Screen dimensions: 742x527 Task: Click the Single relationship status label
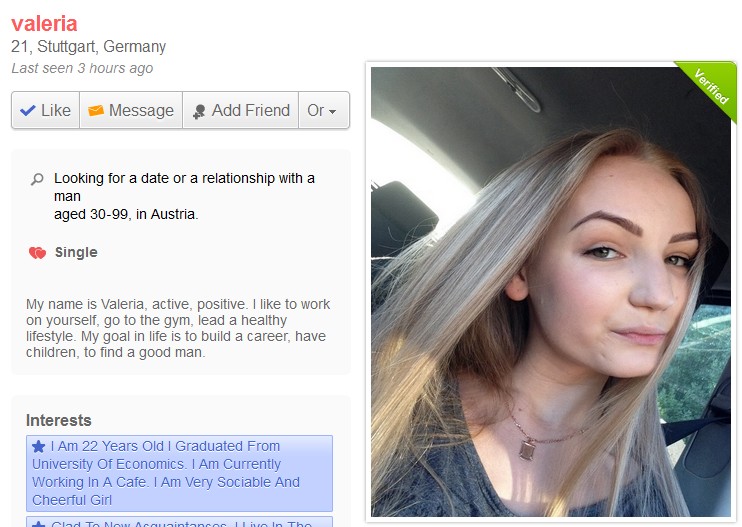(x=76, y=252)
